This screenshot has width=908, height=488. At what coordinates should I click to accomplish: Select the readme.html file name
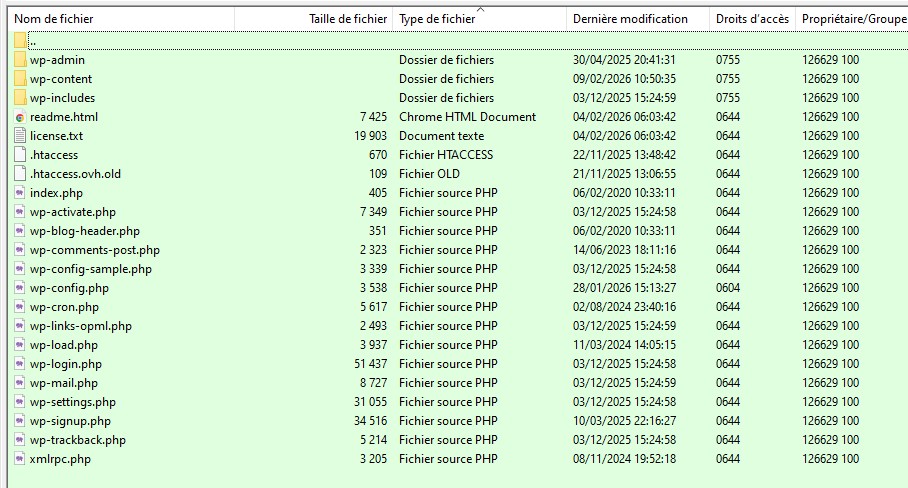64,117
